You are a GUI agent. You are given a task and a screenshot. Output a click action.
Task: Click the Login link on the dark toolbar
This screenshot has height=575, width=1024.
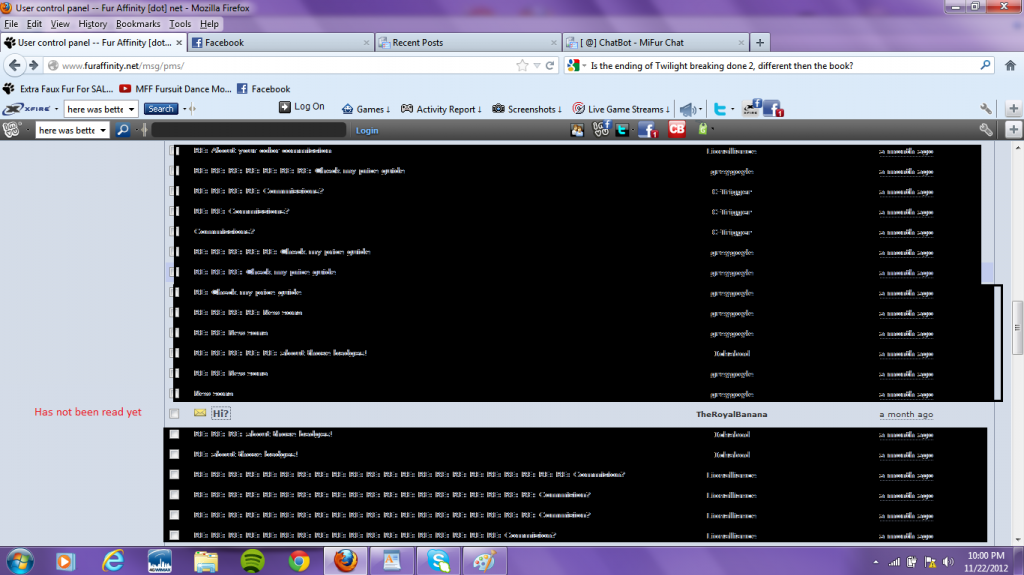pyautogui.click(x=366, y=131)
